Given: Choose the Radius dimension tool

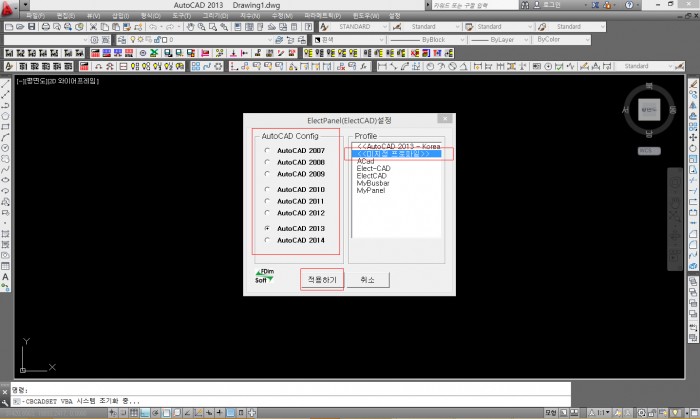Looking at the screenshot, I should click(x=430, y=66).
